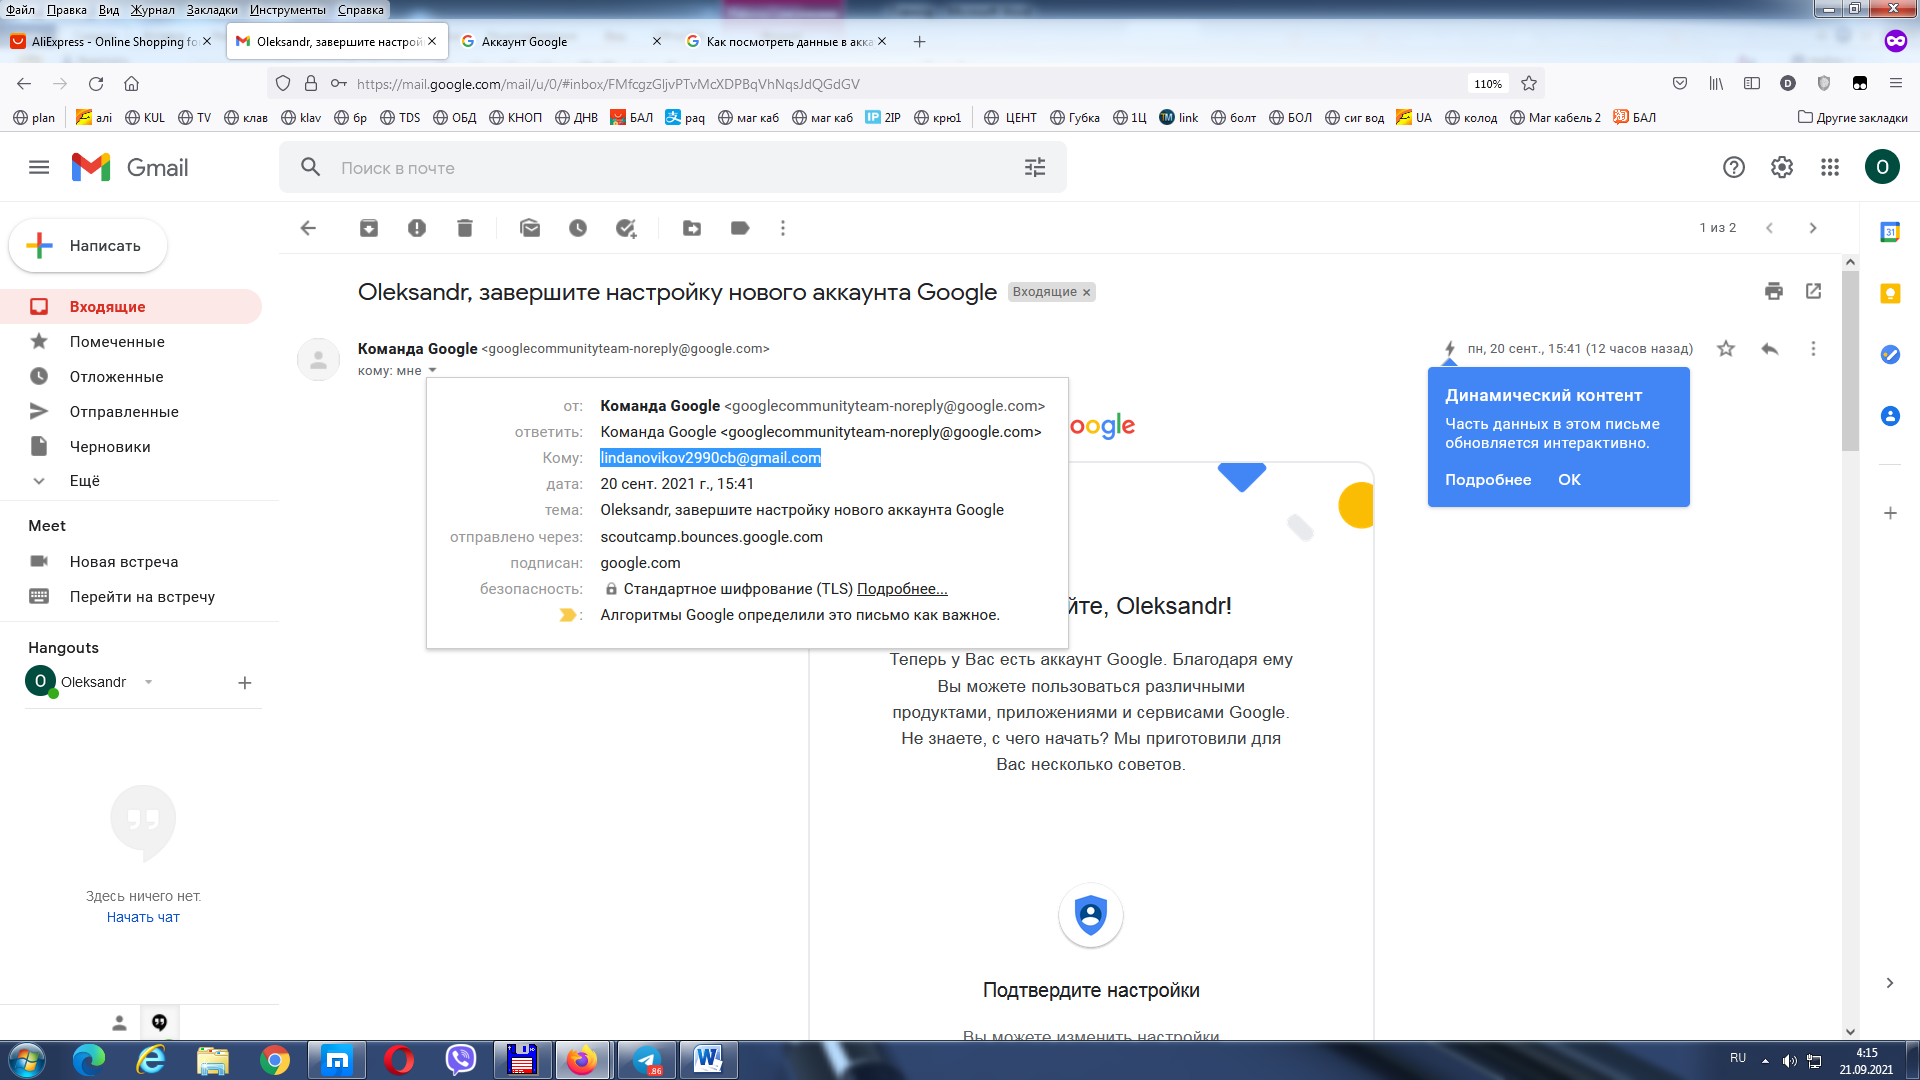Remove Входящие label from email

tap(1087, 292)
